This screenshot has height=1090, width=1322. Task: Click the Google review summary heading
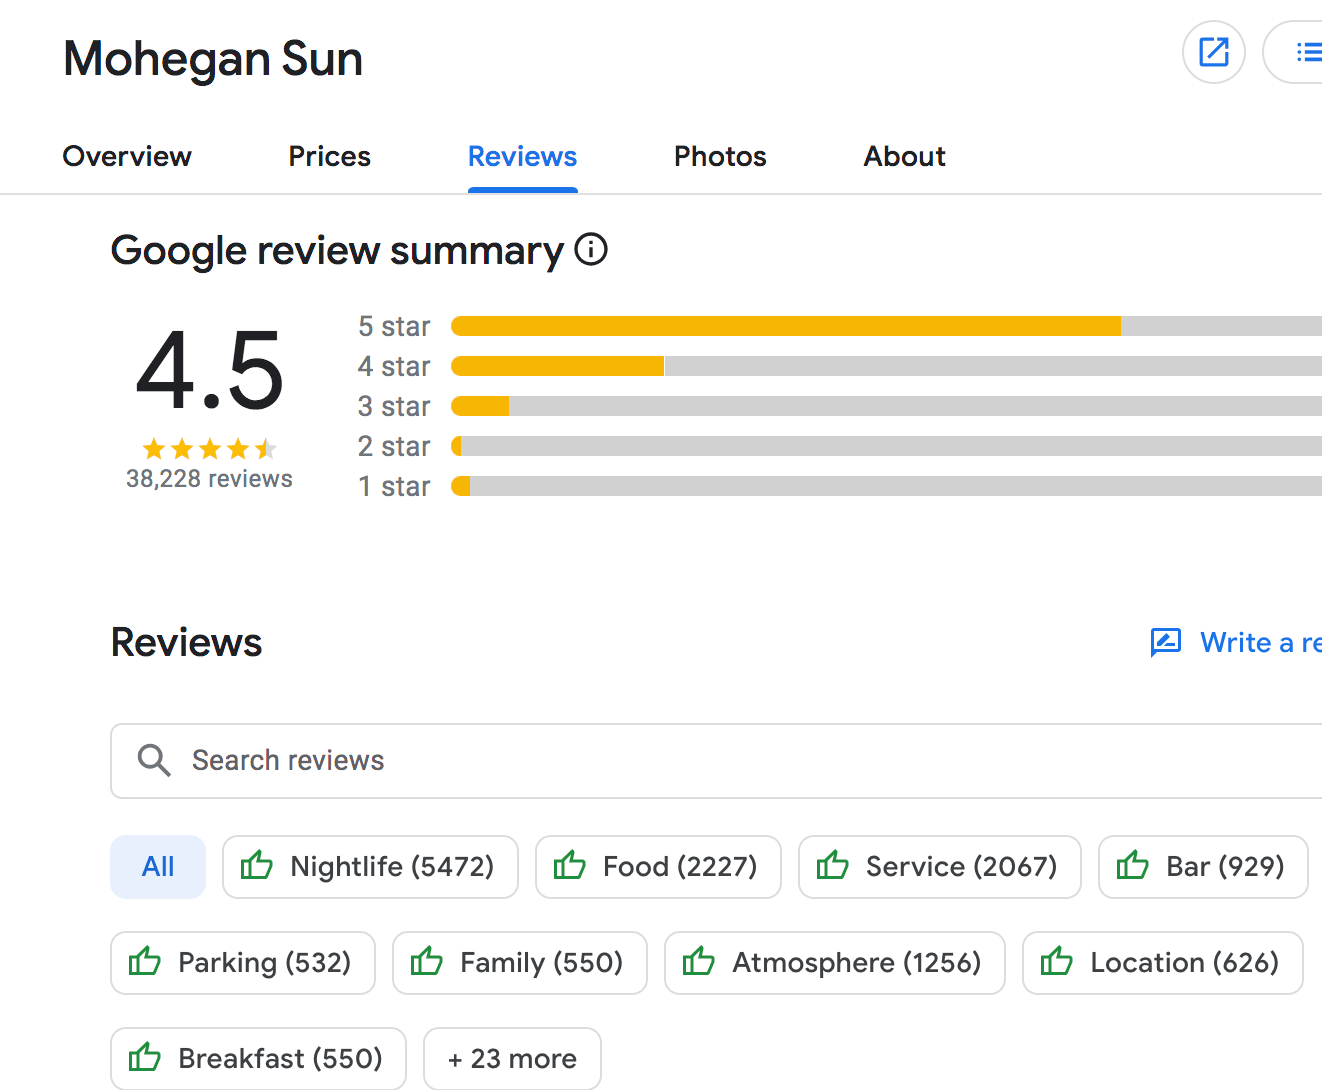pos(337,250)
